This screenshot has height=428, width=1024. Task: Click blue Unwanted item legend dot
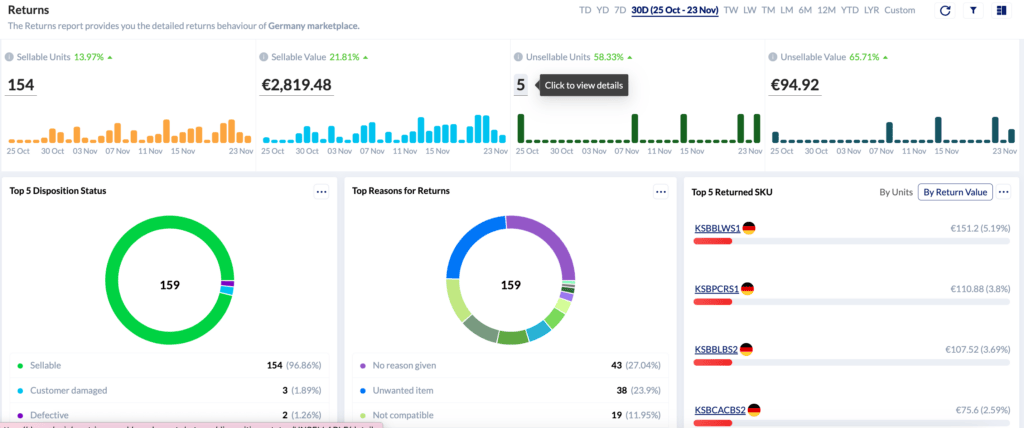point(362,390)
